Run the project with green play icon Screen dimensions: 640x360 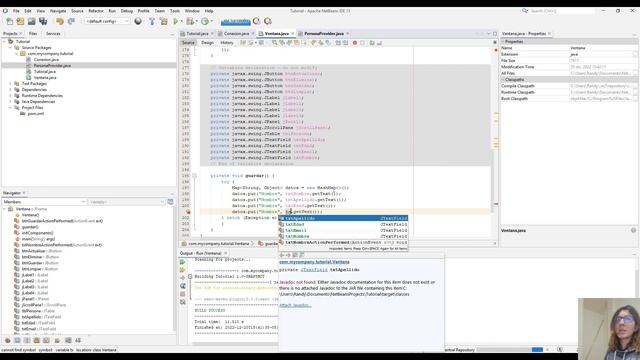(176, 21)
